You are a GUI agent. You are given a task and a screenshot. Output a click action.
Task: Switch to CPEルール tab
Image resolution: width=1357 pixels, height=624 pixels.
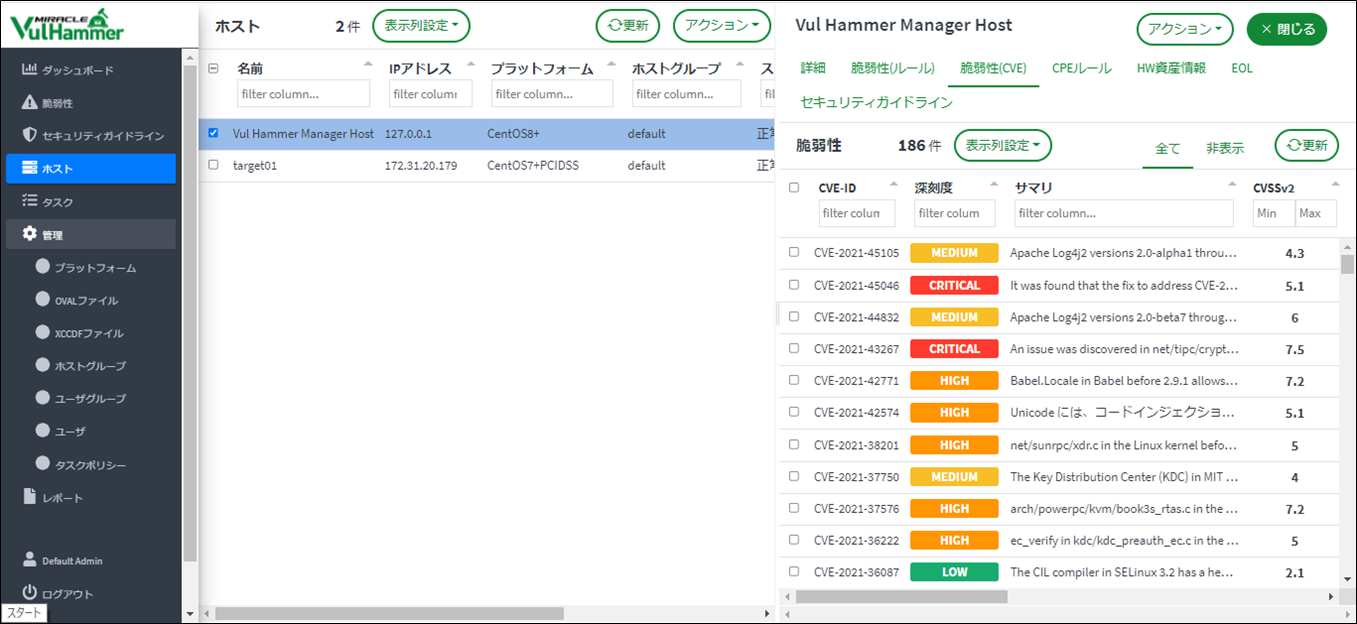1081,69
